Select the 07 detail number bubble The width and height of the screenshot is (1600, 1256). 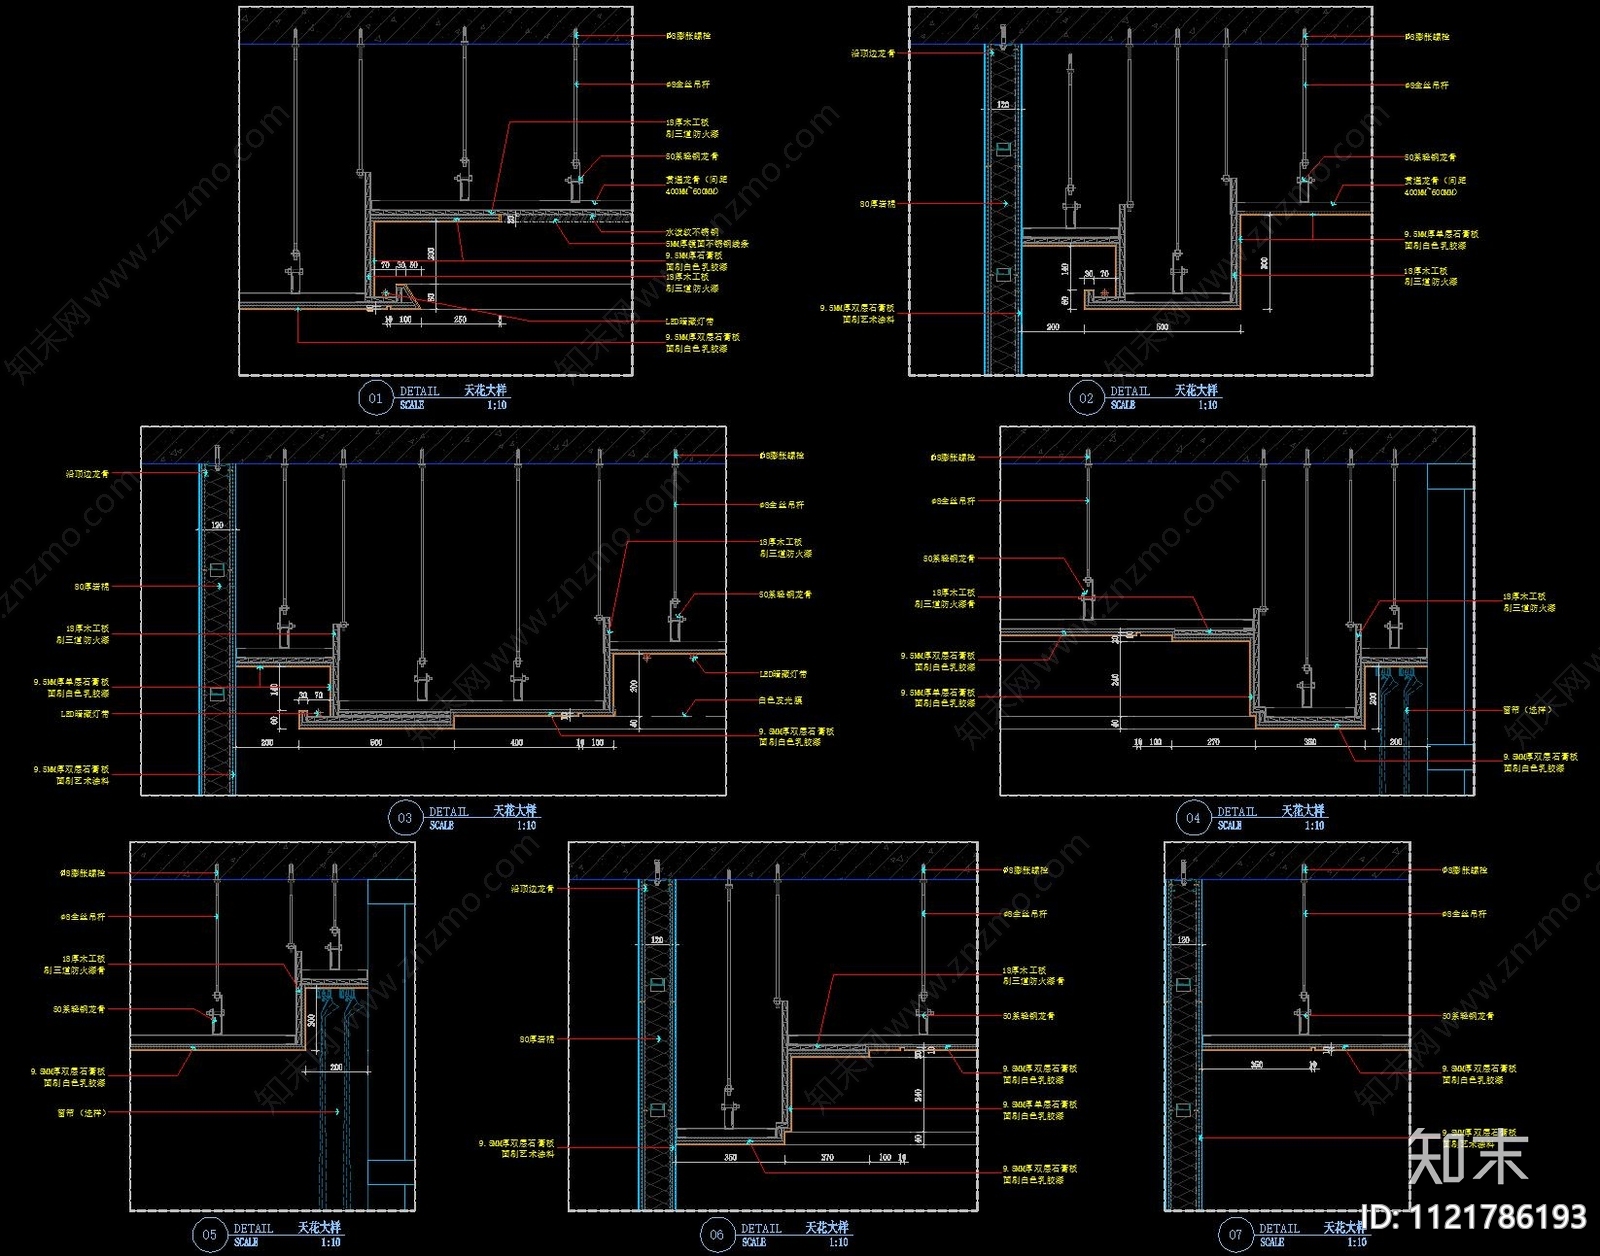(1235, 1234)
